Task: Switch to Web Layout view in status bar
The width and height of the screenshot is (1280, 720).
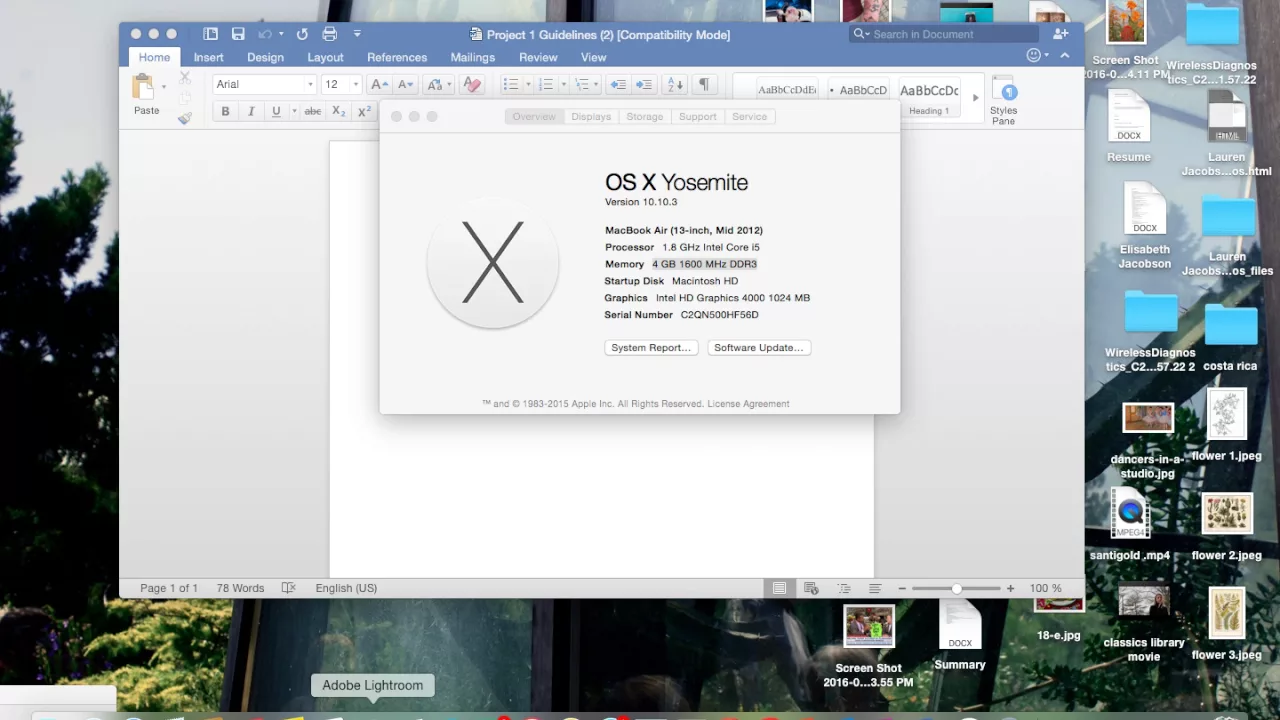Action: click(811, 588)
